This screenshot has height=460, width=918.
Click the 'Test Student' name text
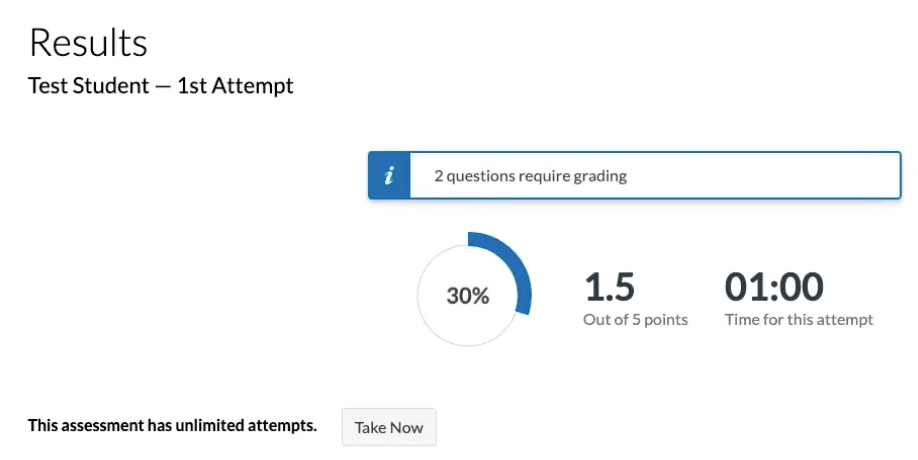pos(88,85)
